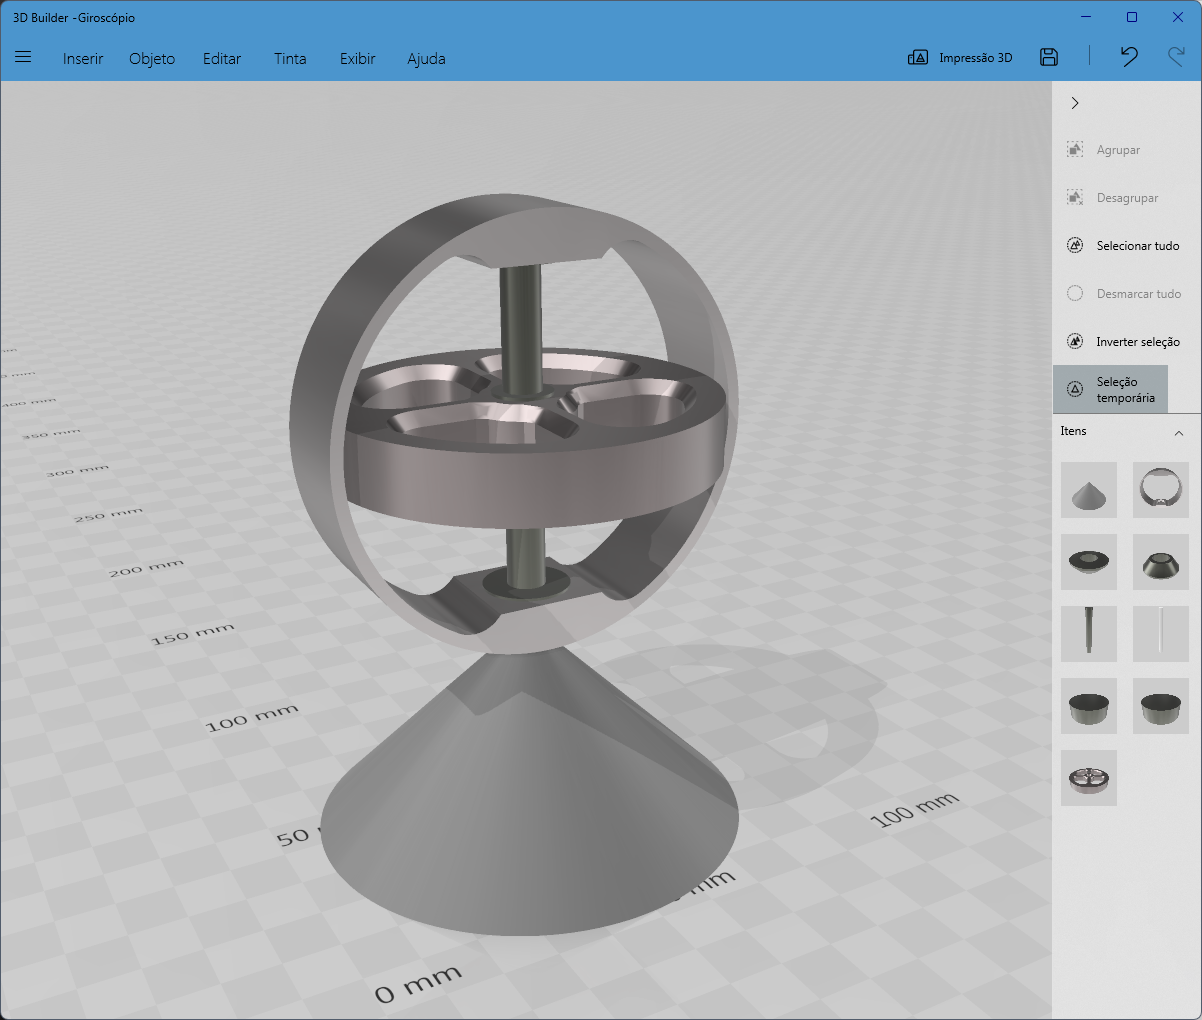The height and width of the screenshot is (1020, 1202).
Task: Click the Desagrupar (ungroup) icon
Action: pyautogui.click(x=1074, y=197)
